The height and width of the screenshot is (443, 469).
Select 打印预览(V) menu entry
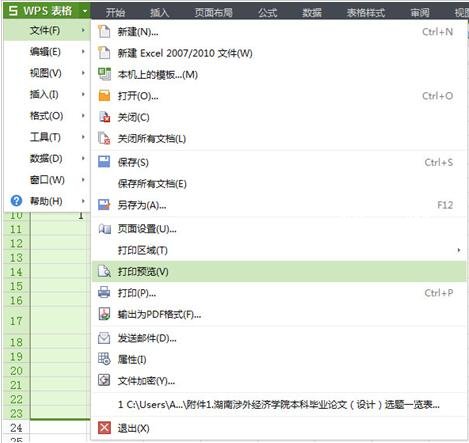coord(279,271)
